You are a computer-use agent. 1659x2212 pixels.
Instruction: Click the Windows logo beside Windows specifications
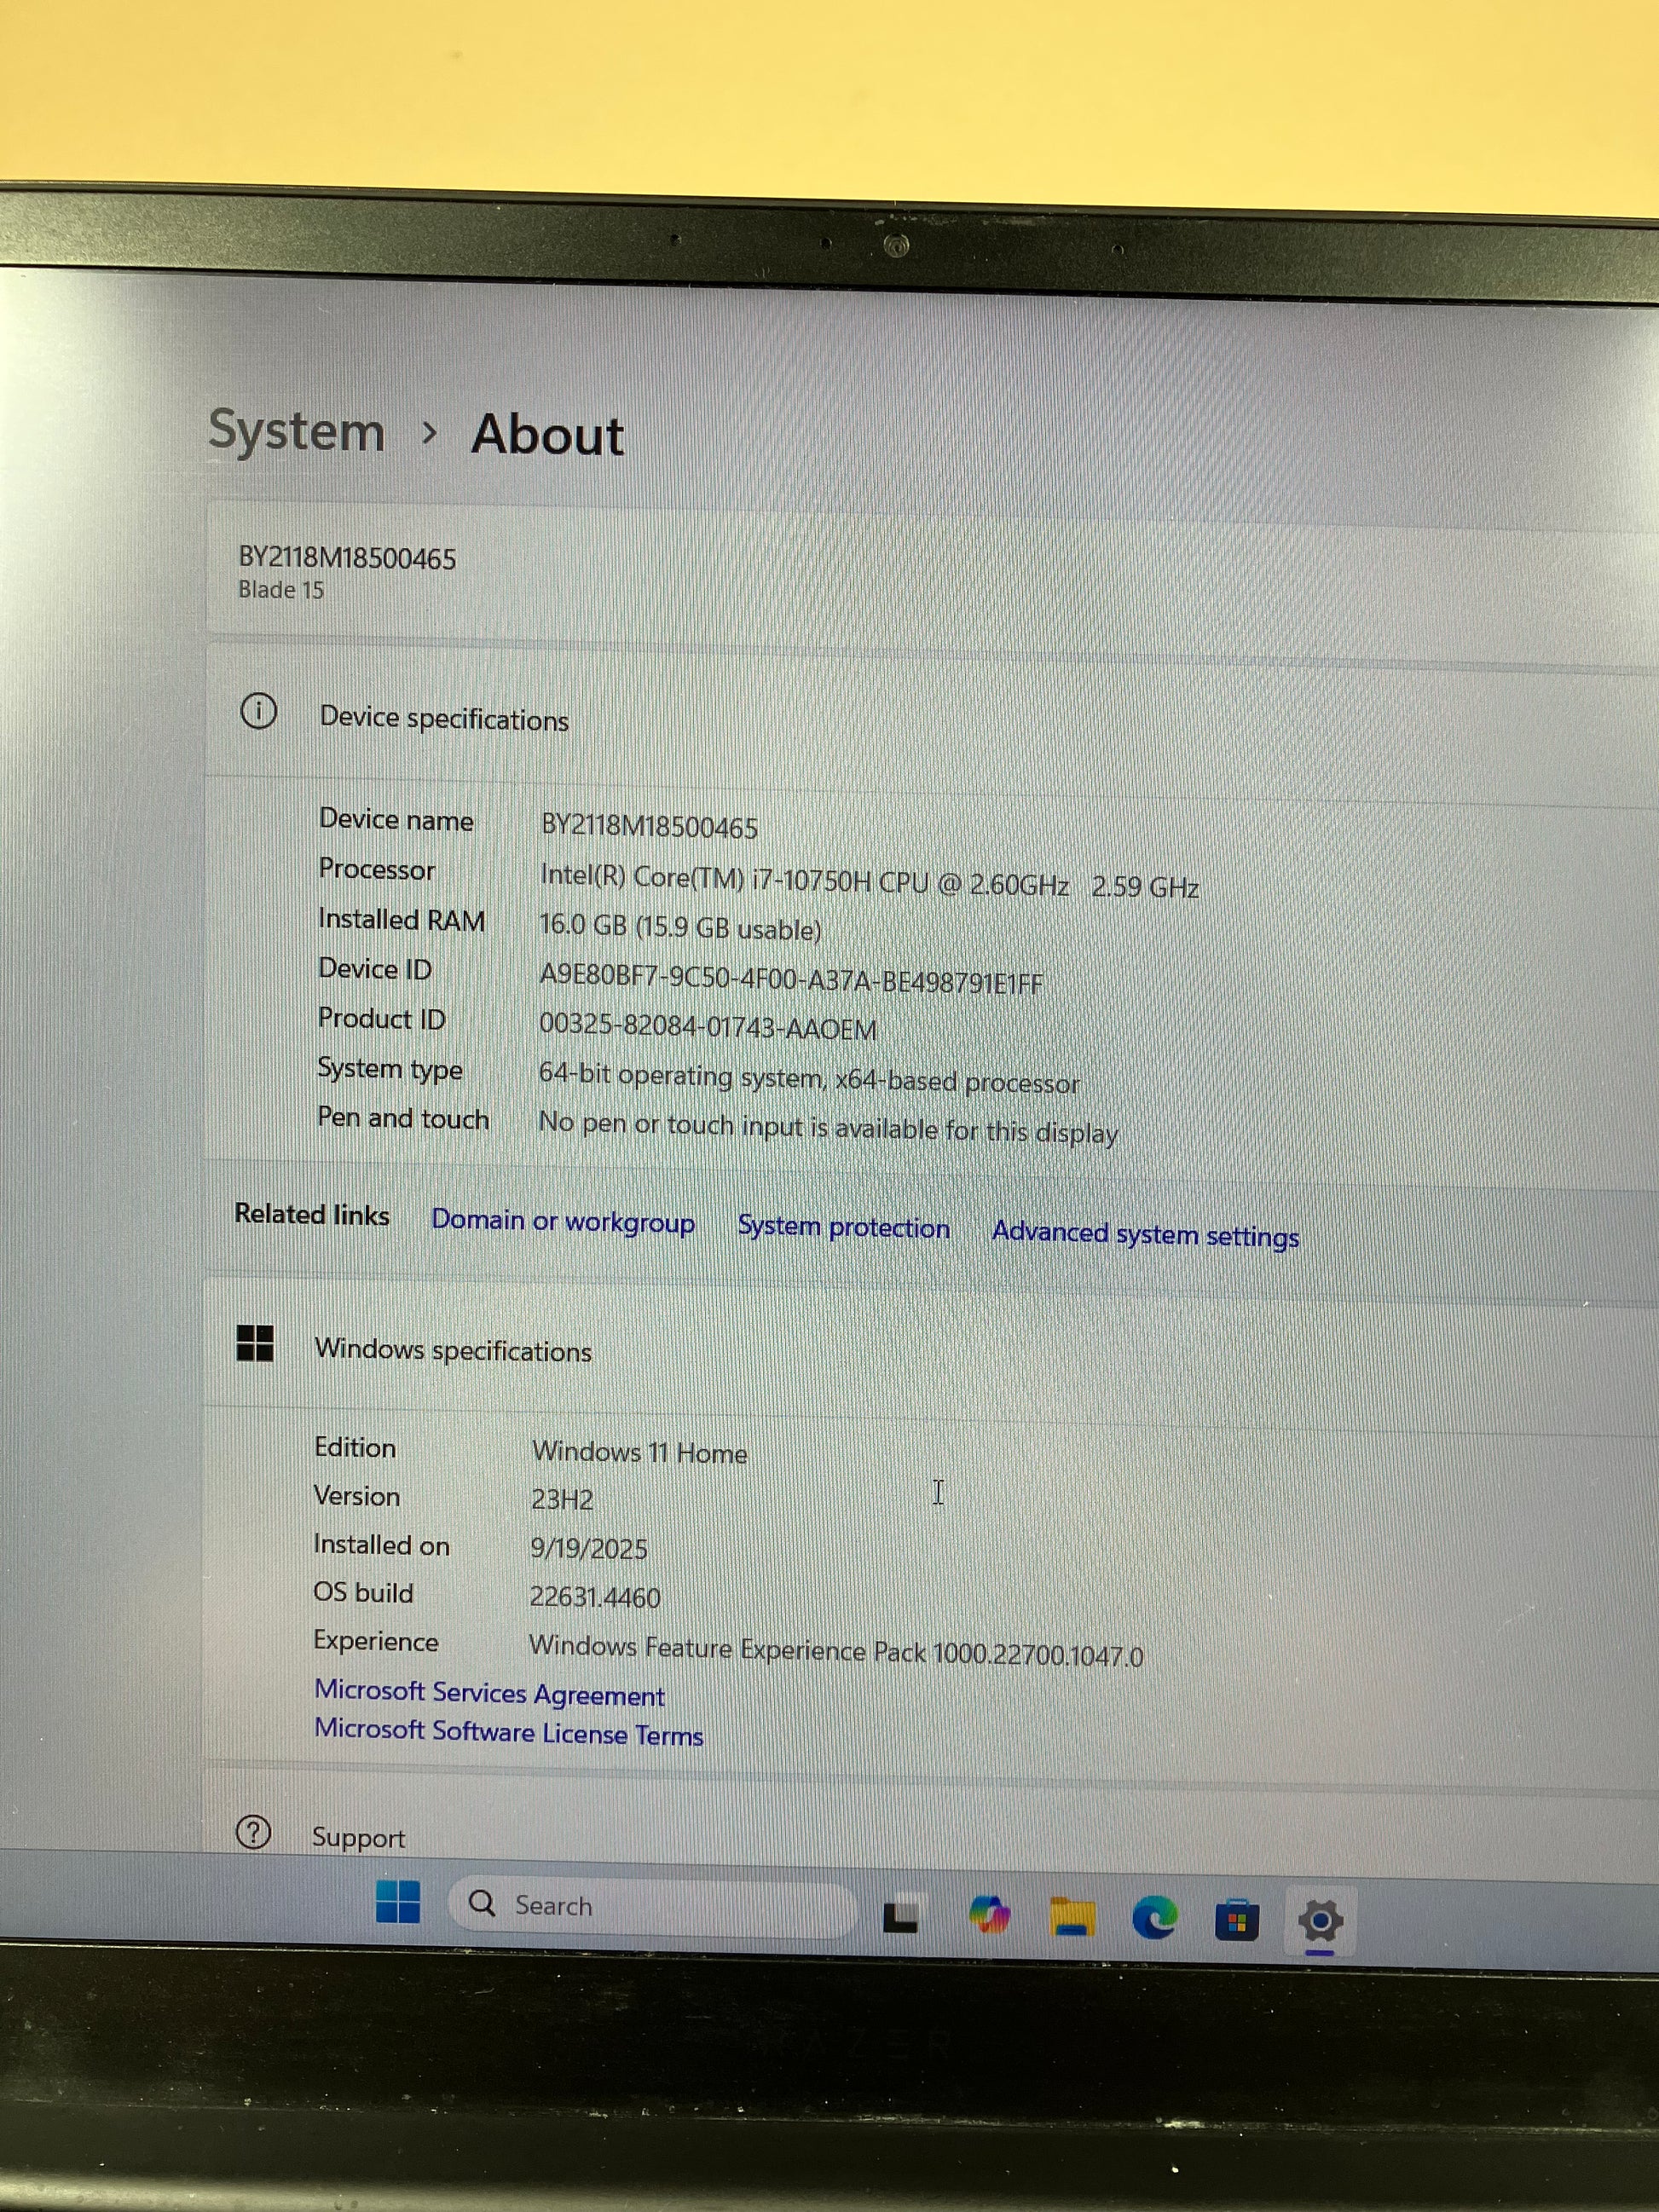[x=255, y=1343]
